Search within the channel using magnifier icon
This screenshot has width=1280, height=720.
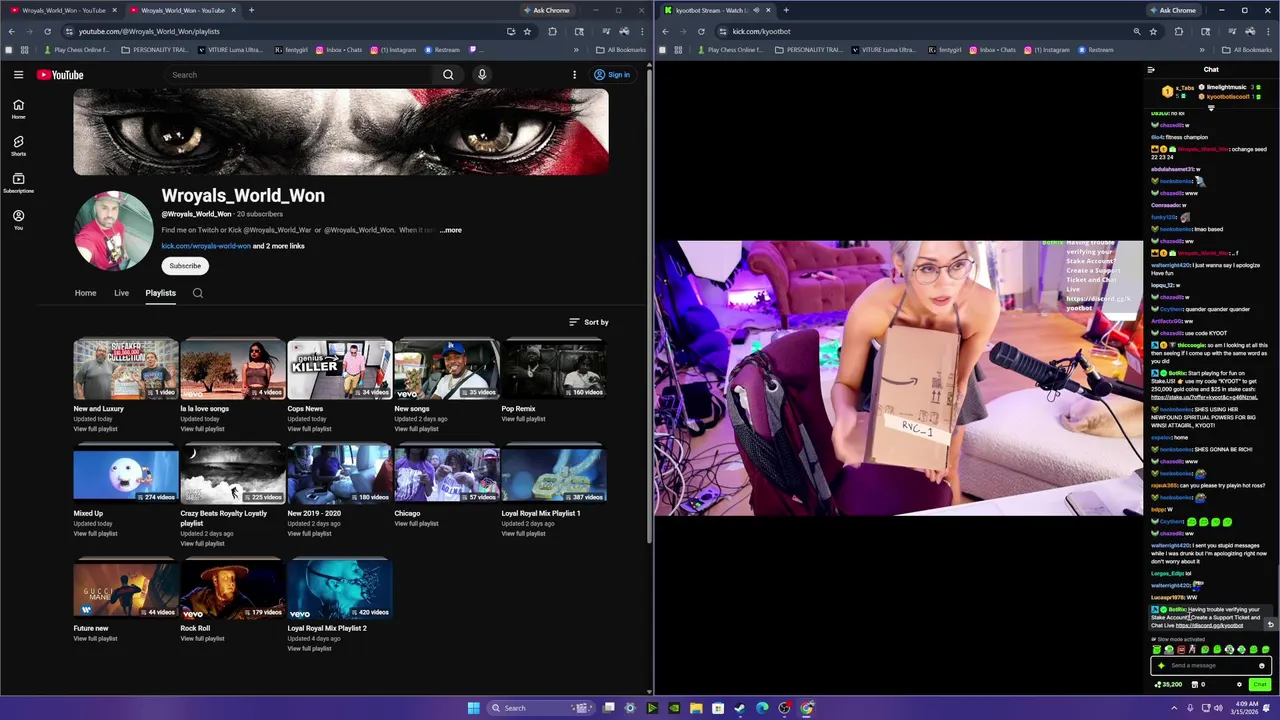(x=198, y=293)
